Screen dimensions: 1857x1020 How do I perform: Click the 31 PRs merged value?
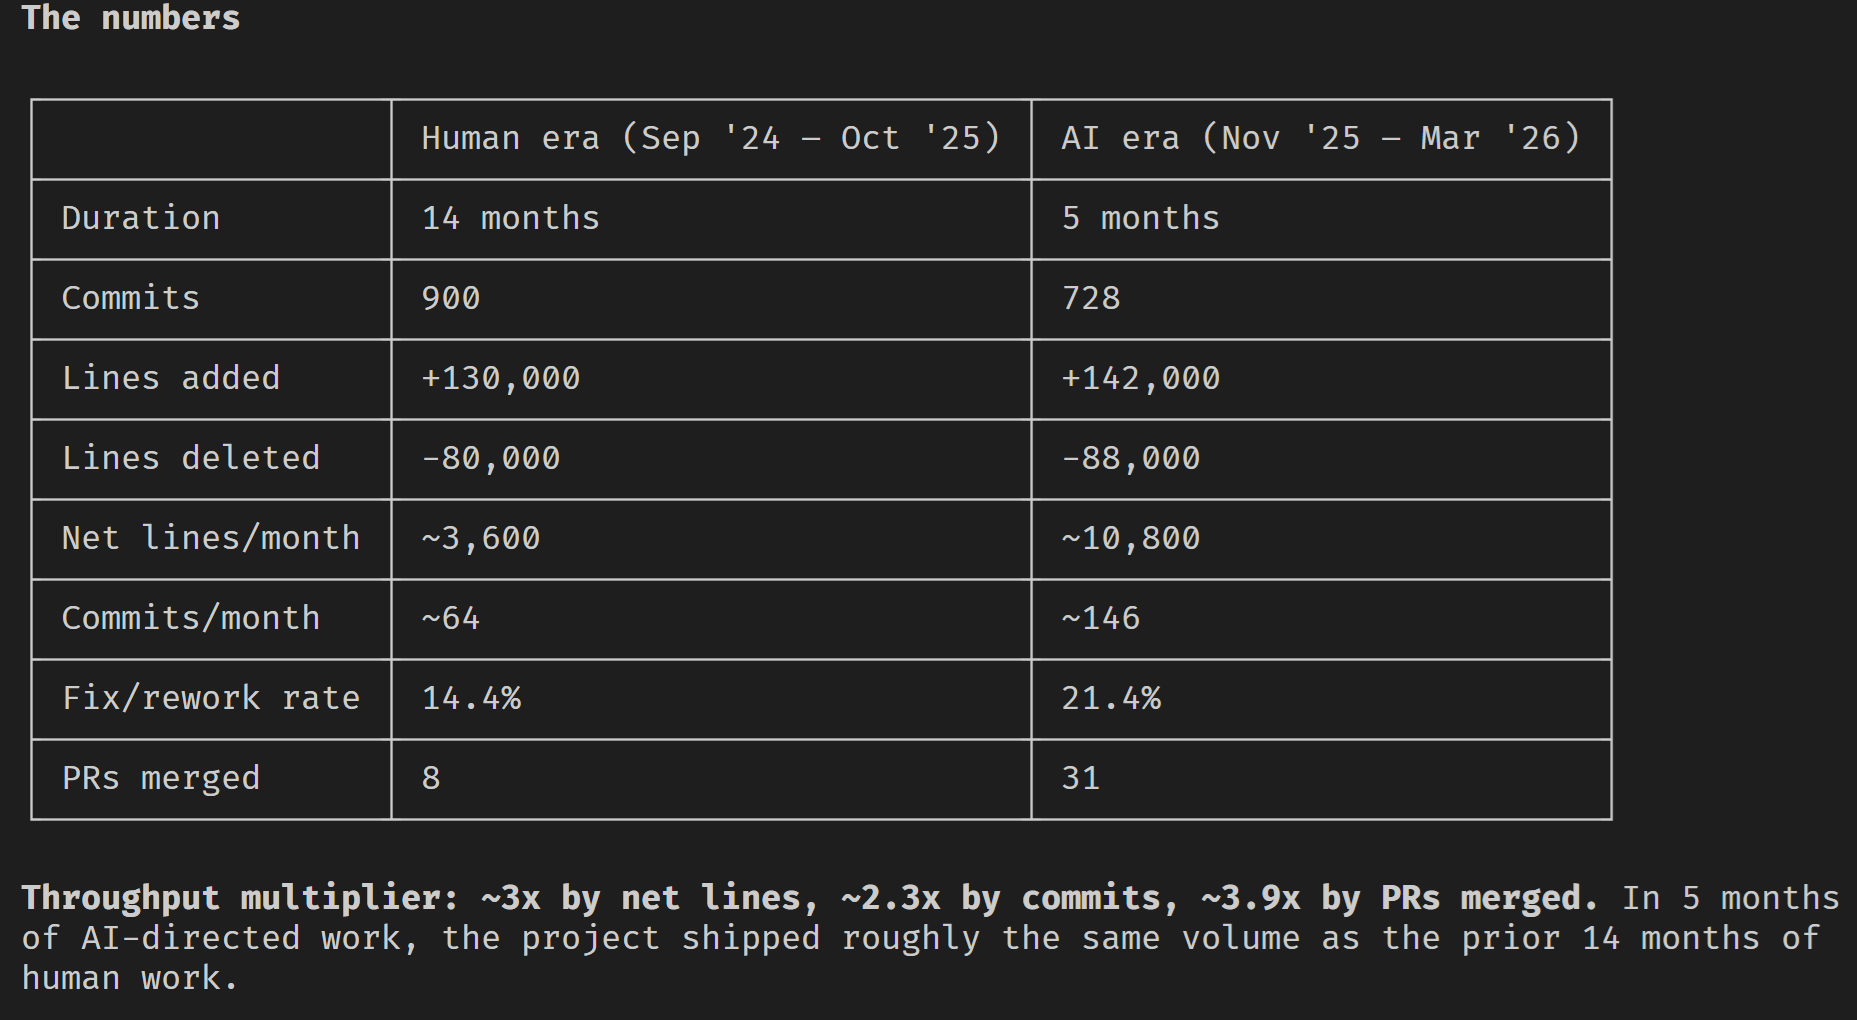[1081, 778]
